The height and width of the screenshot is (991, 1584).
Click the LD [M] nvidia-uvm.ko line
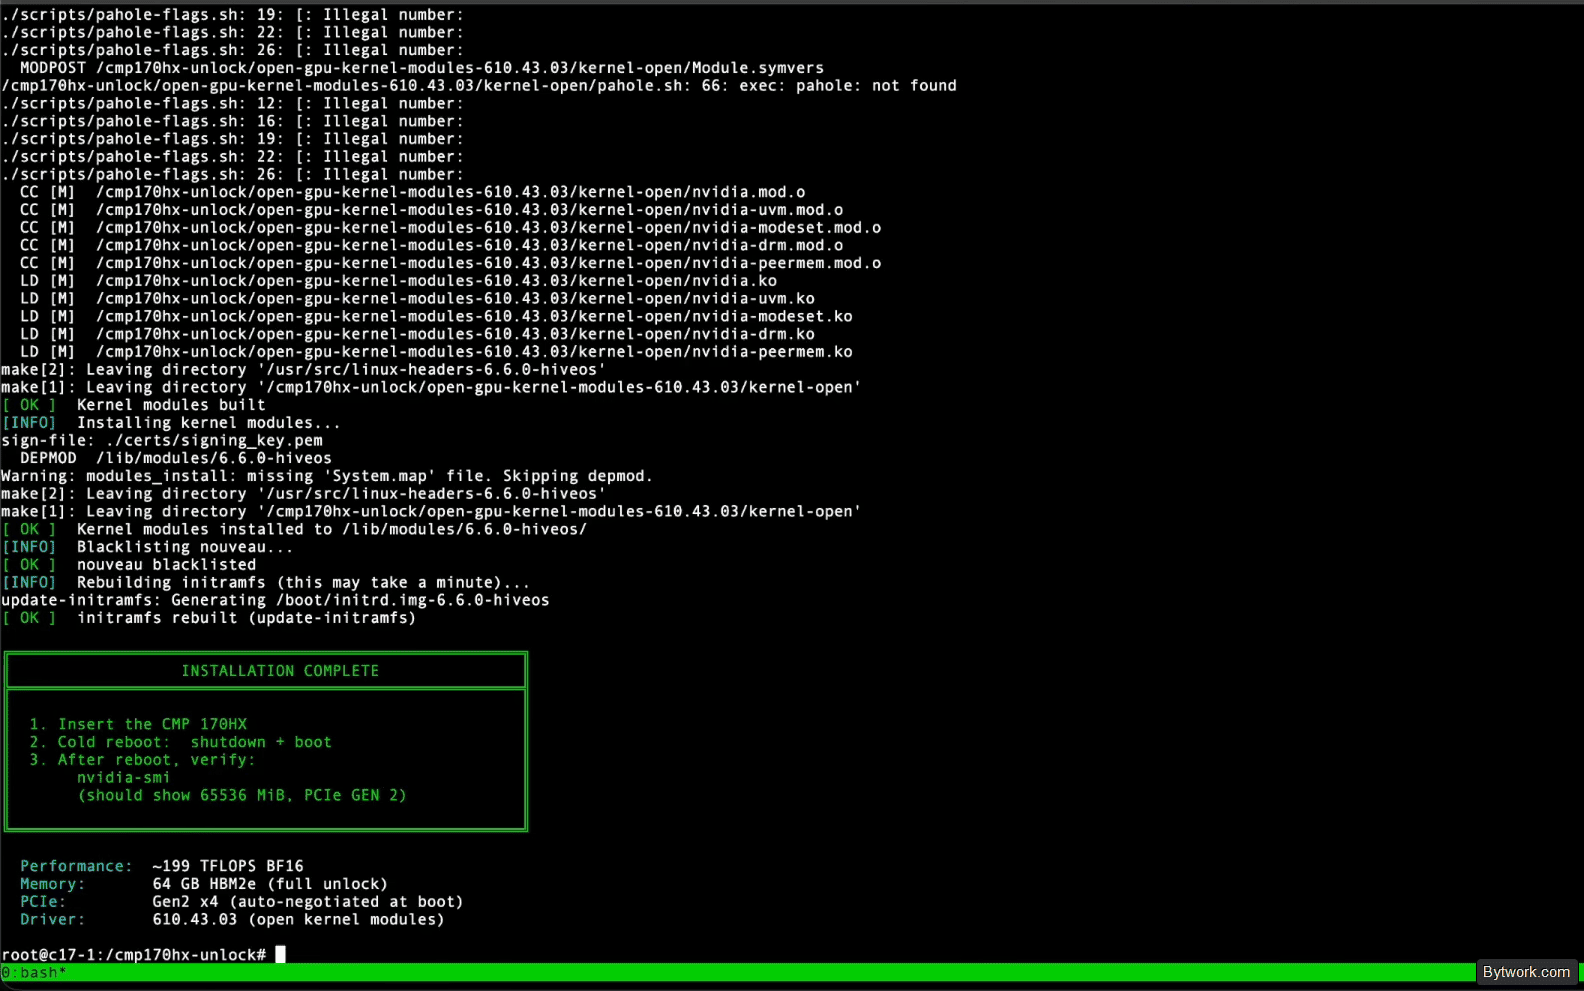pos(417,299)
